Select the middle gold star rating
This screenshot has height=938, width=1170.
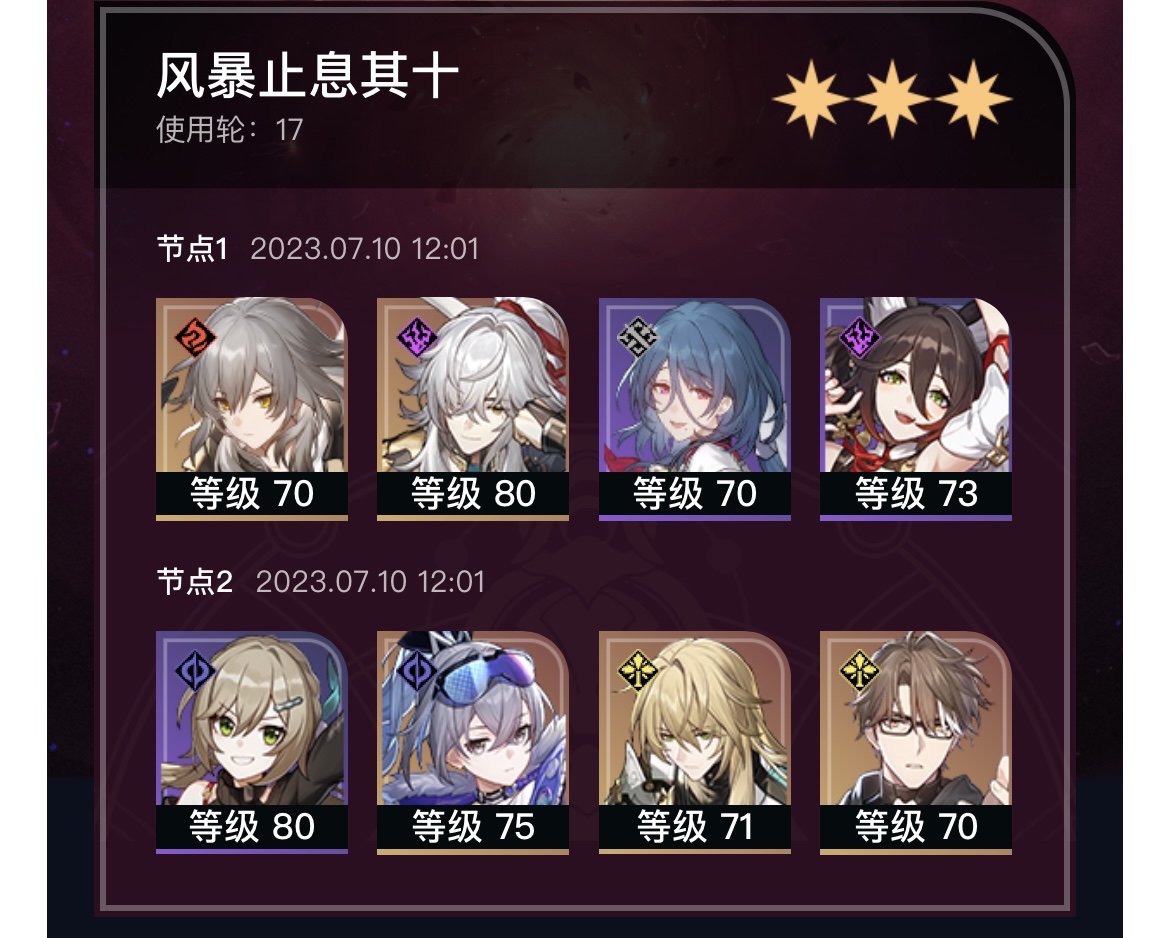point(892,99)
